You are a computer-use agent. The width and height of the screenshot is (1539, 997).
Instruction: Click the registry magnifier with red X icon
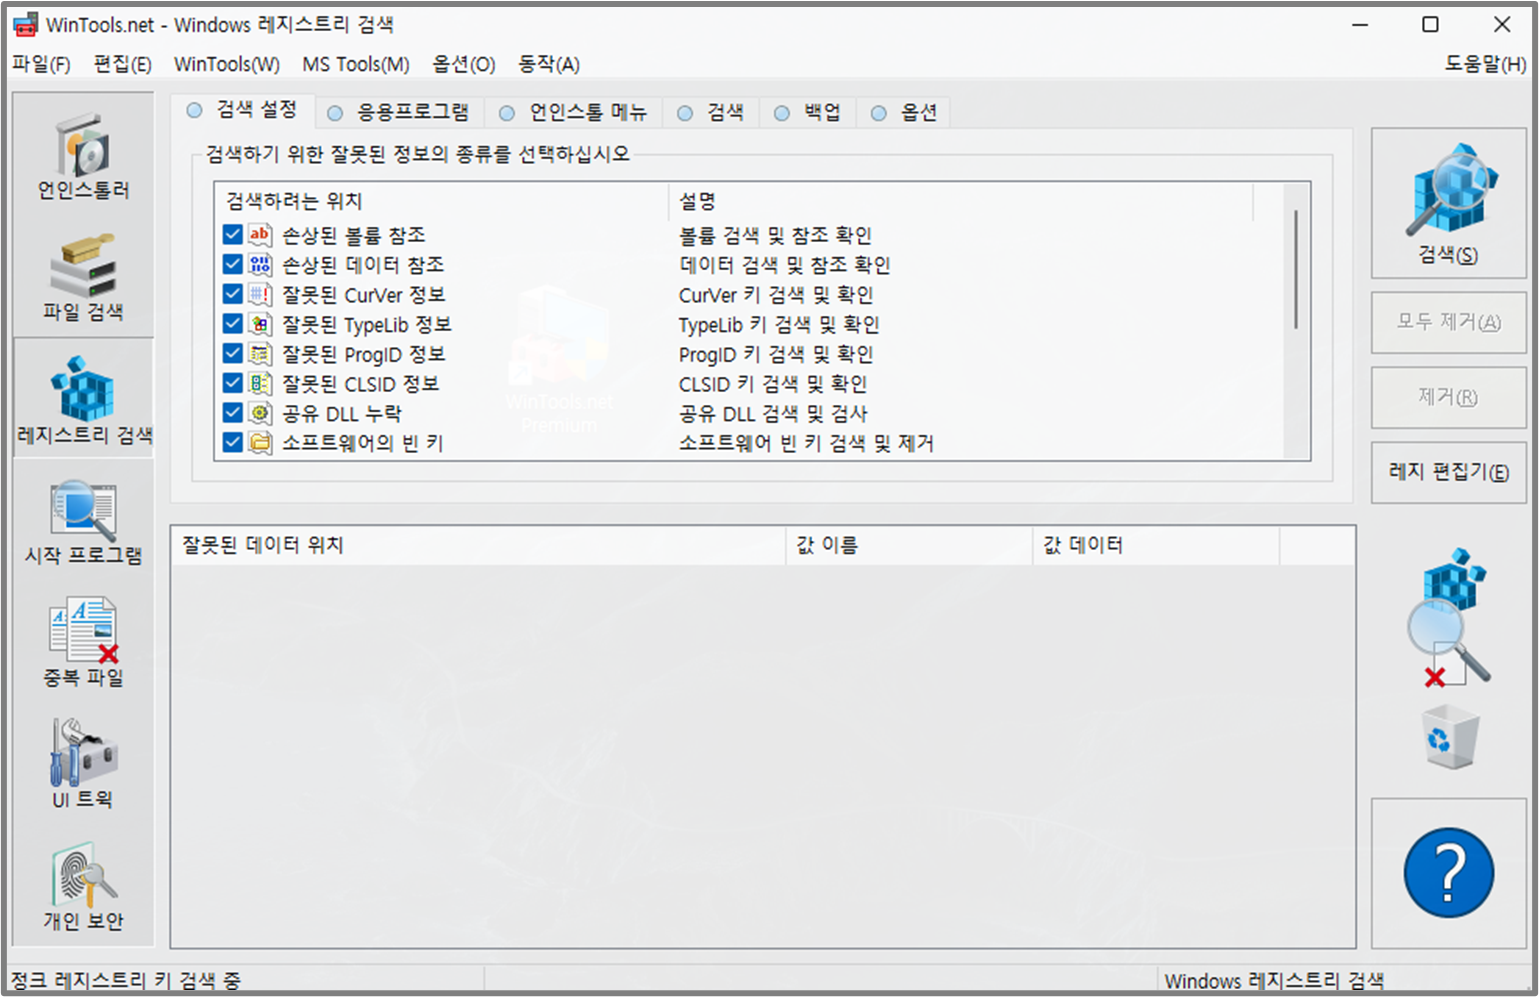point(1449,617)
